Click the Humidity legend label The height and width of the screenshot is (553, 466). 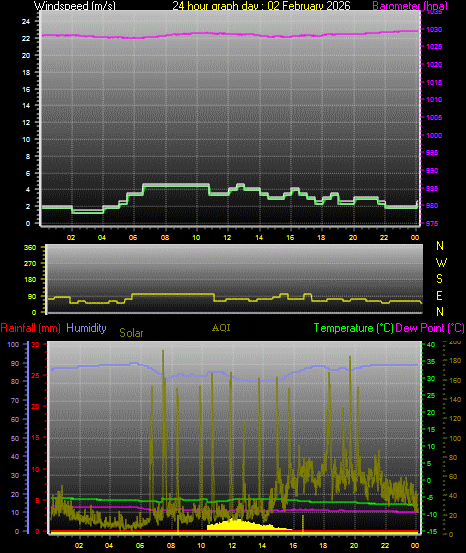click(x=86, y=328)
